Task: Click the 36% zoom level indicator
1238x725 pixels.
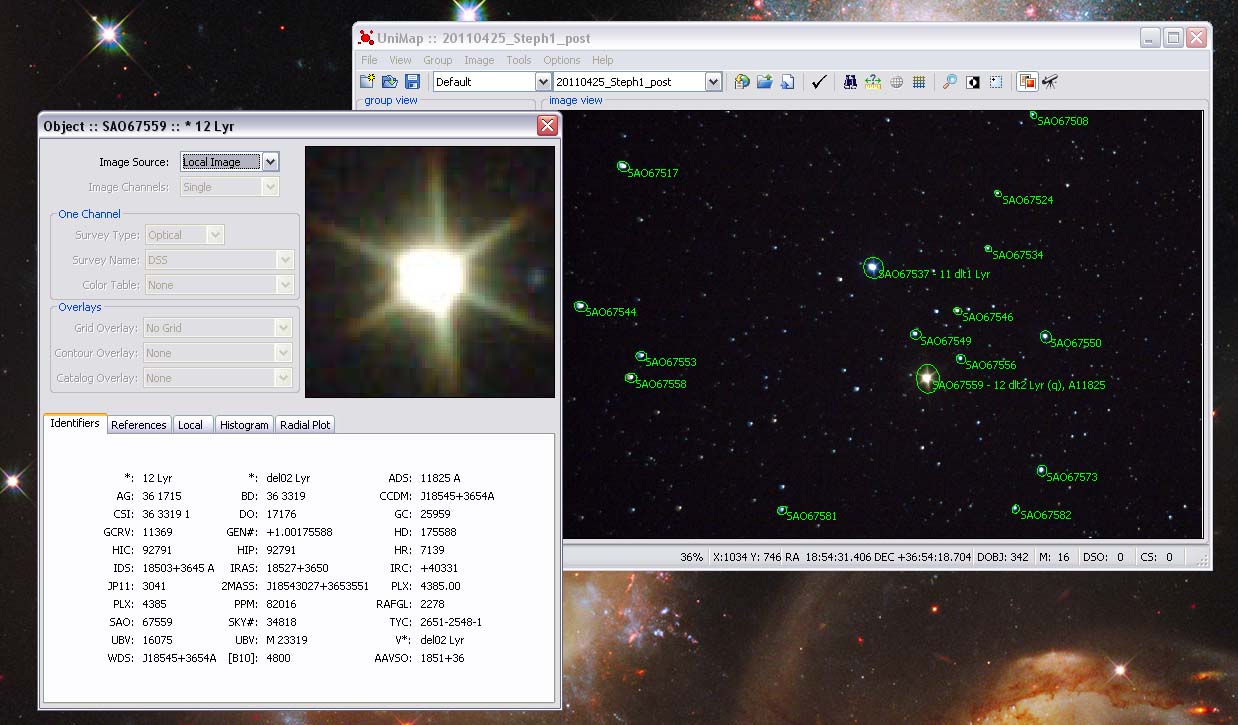Action: tap(691, 557)
